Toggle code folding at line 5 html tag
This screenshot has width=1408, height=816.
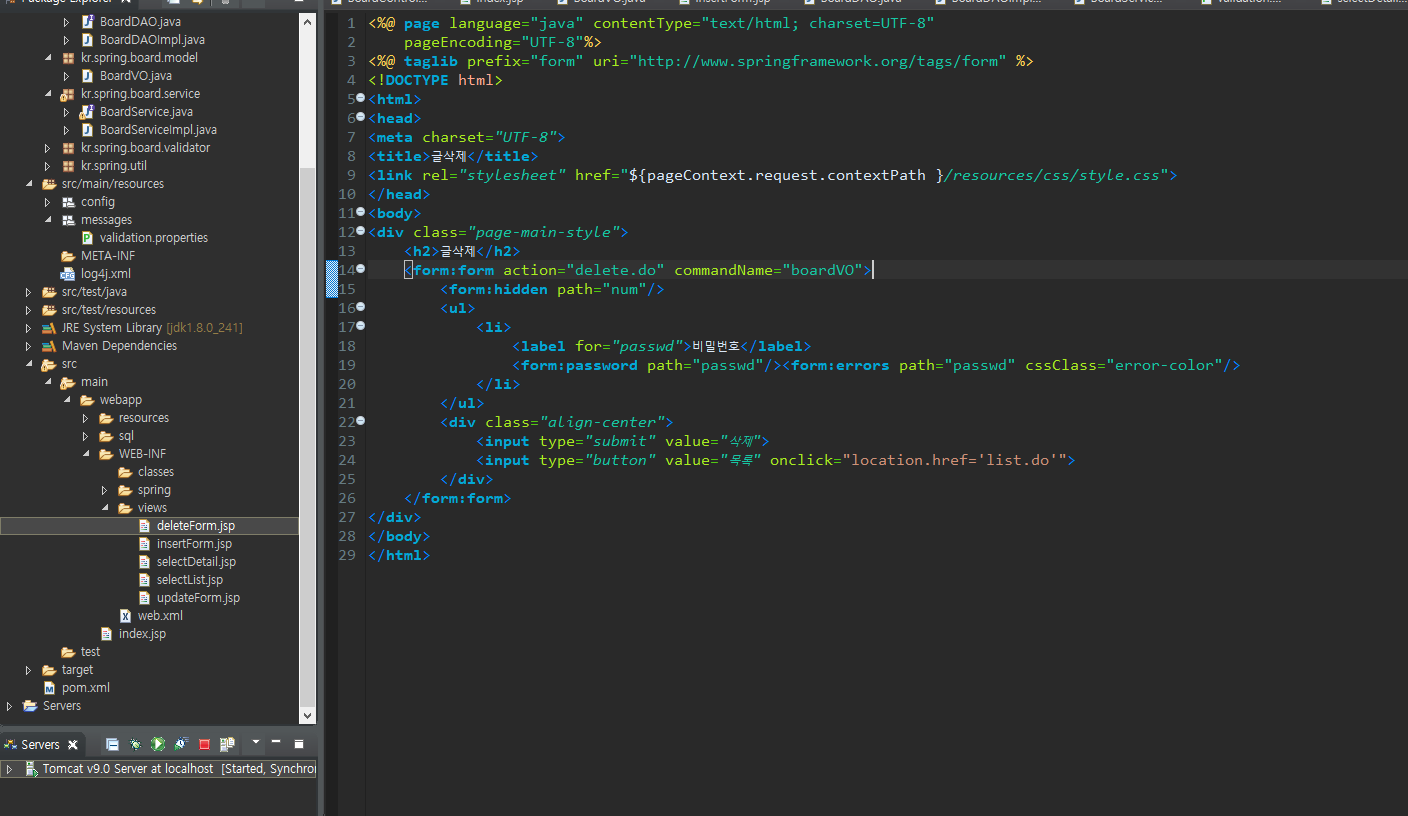pyautogui.click(x=361, y=99)
